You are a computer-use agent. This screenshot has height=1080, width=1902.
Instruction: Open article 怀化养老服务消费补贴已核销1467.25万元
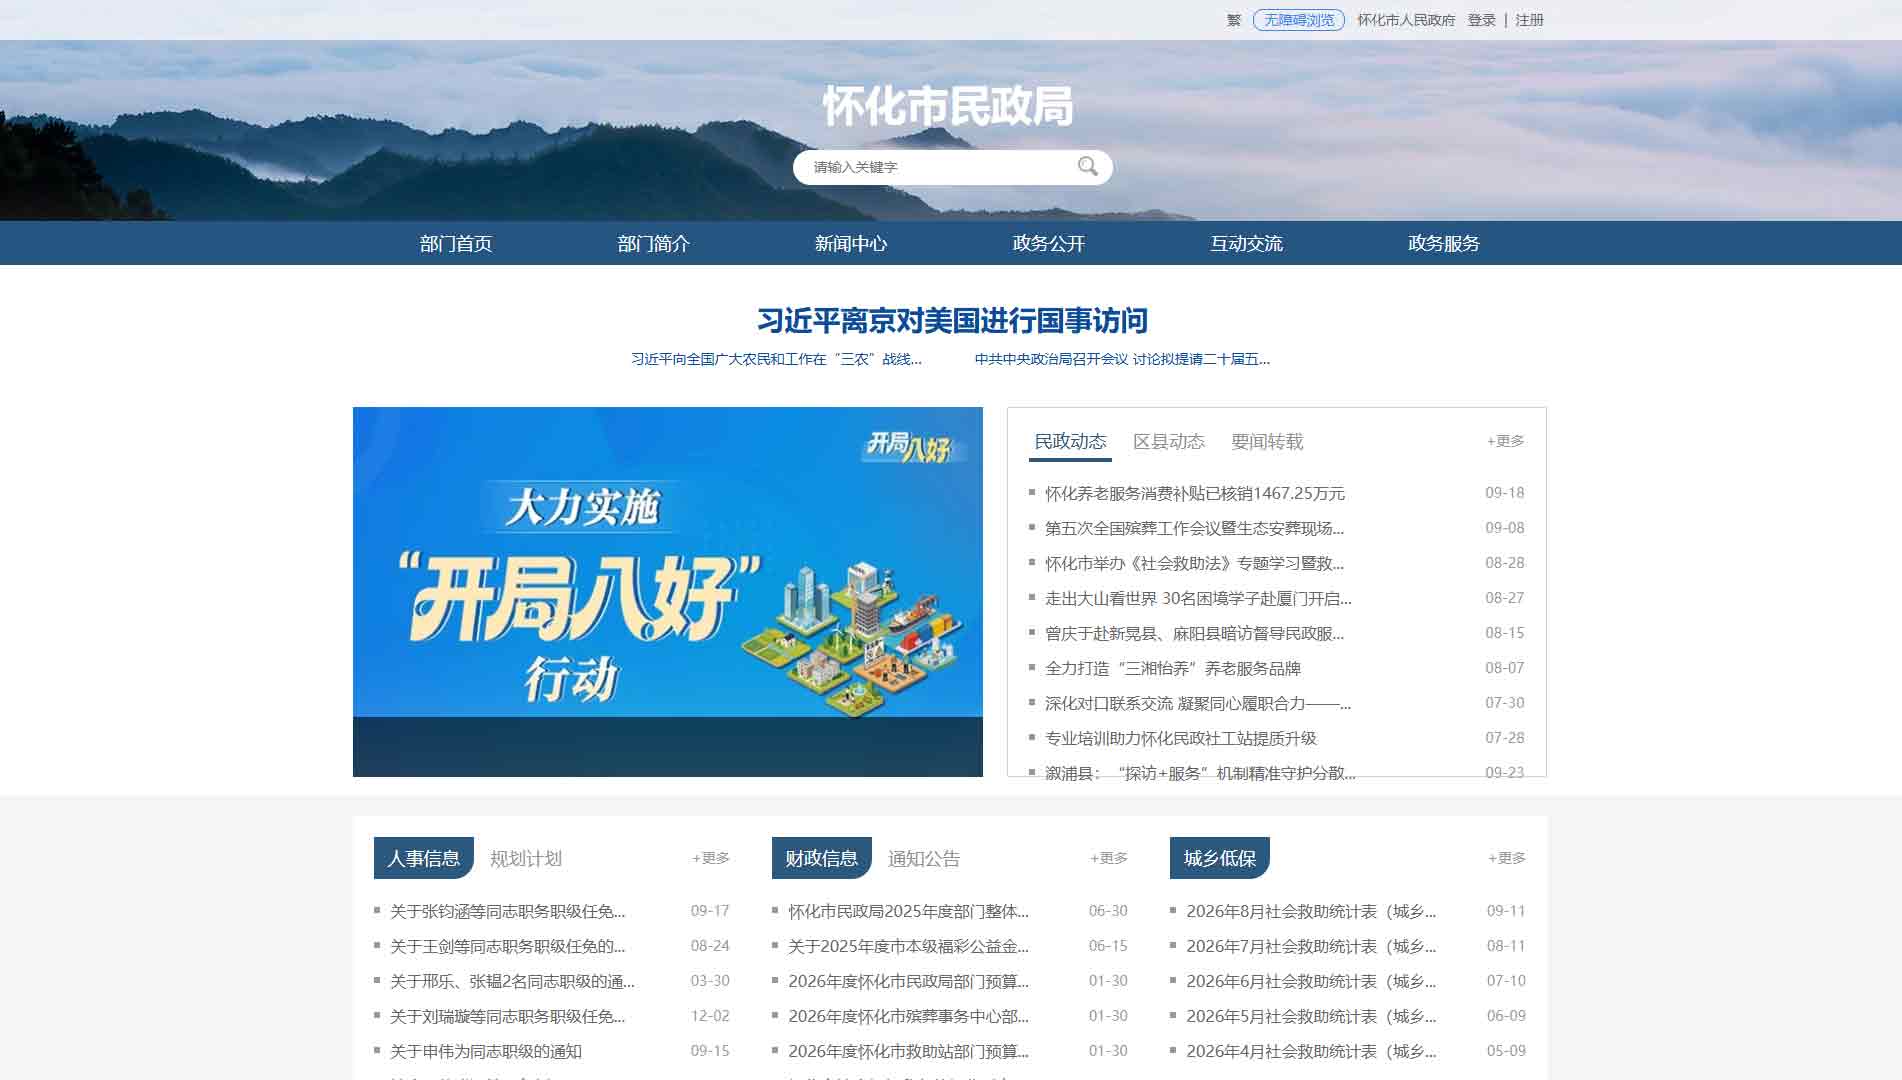click(1195, 493)
